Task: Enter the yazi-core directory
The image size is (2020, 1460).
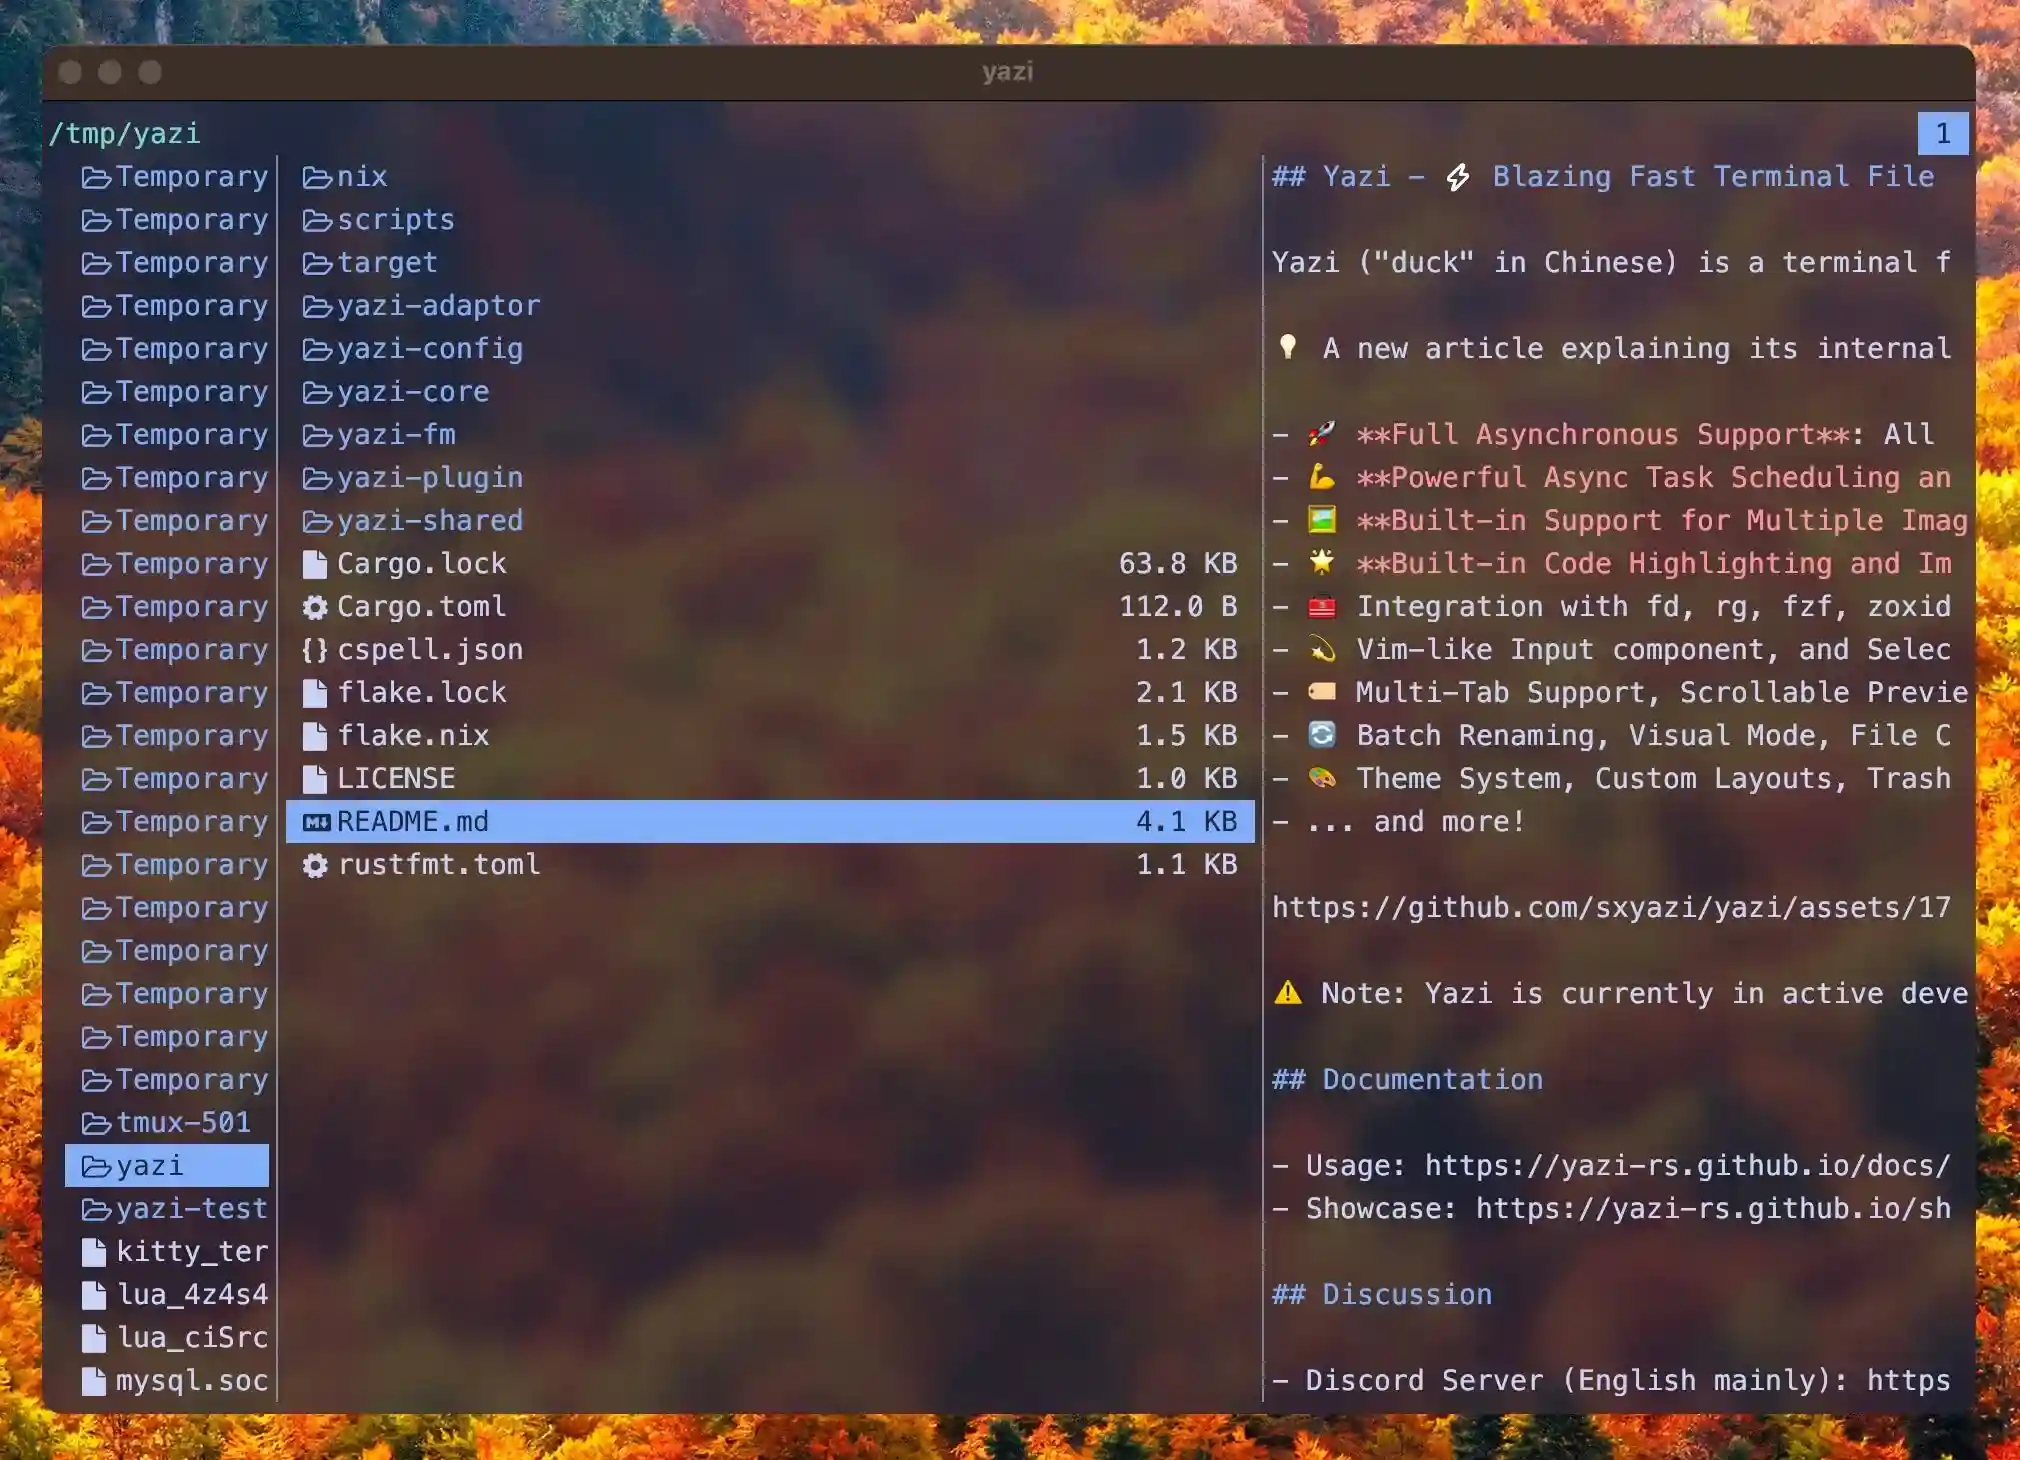Action: coord(412,392)
